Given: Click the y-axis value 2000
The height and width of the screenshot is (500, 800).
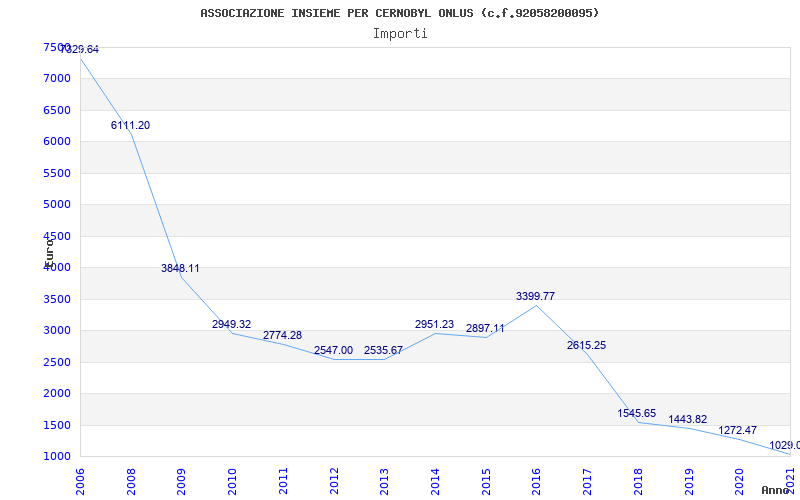Looking at the screenshot, I should tap(57, 393).
